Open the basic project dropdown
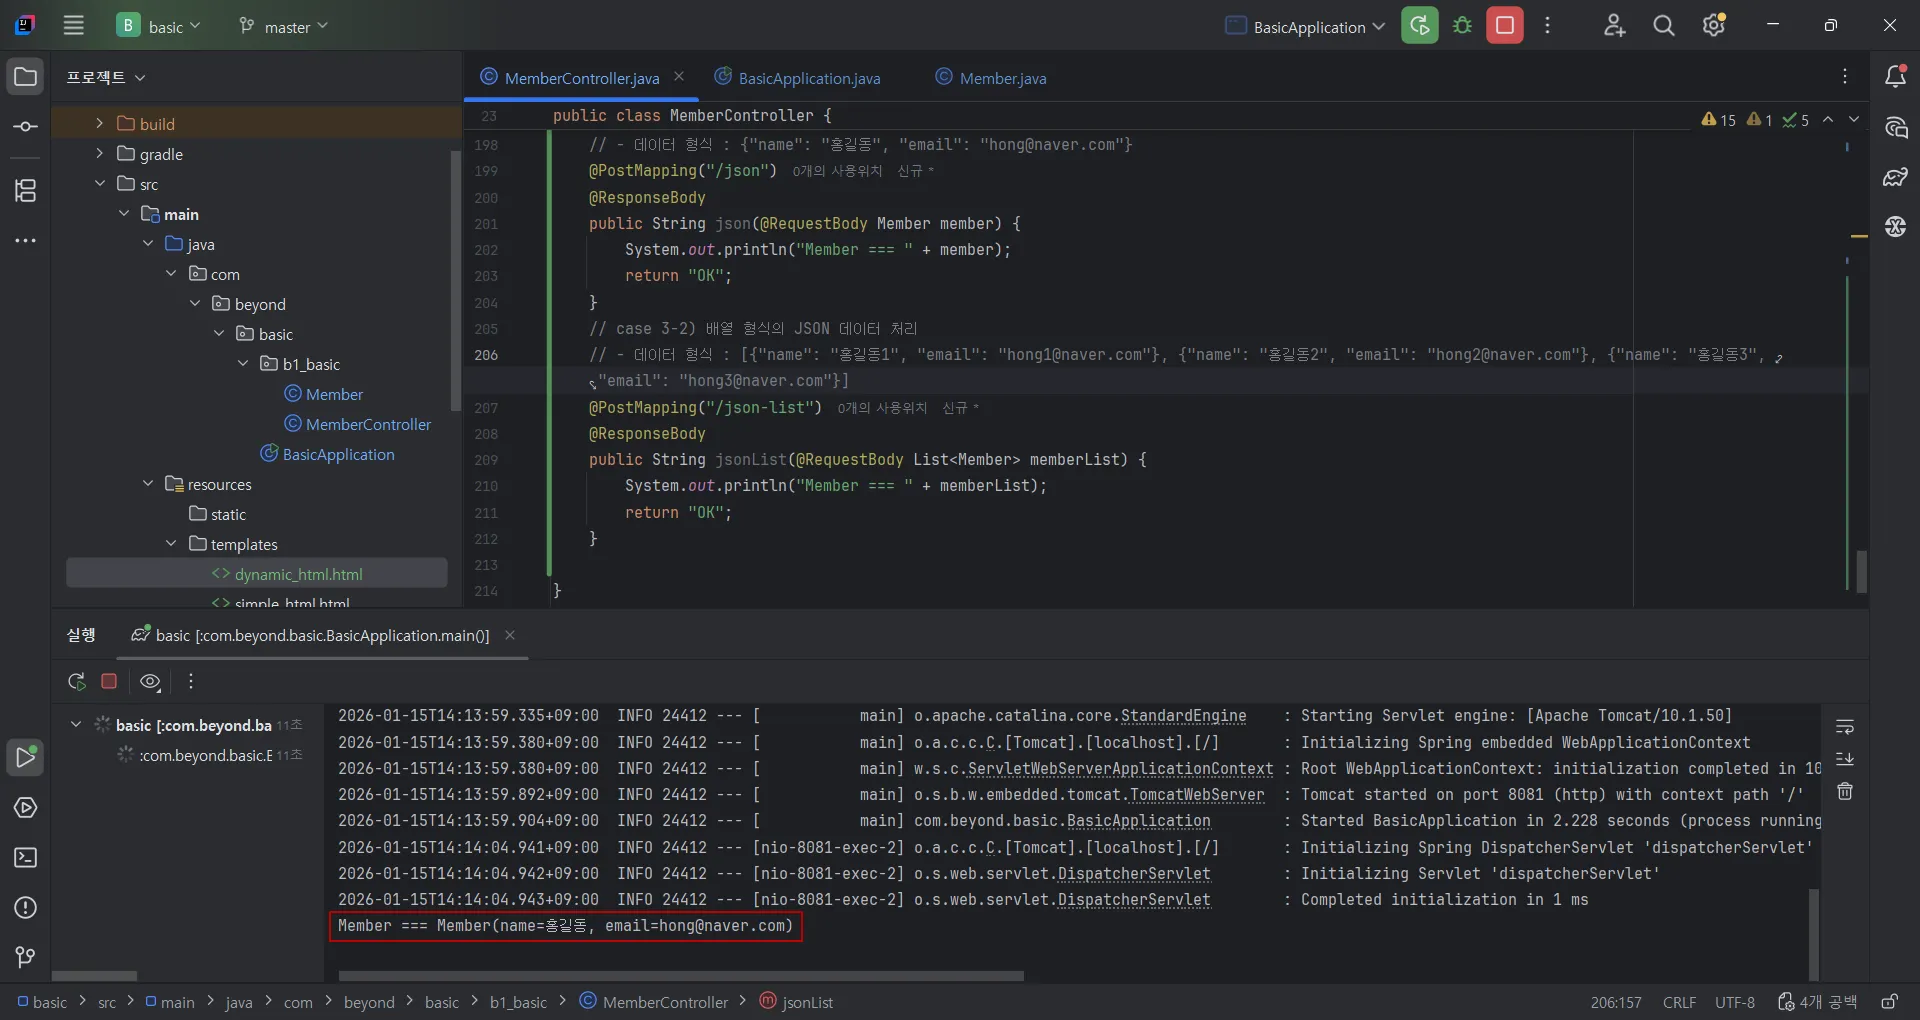 [x=158, y=26]
